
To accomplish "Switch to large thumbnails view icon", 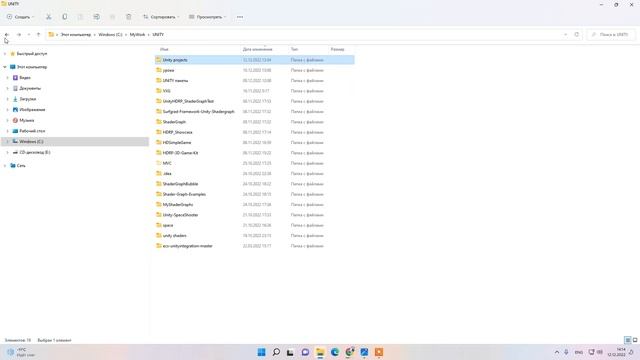I will point(635,340).
